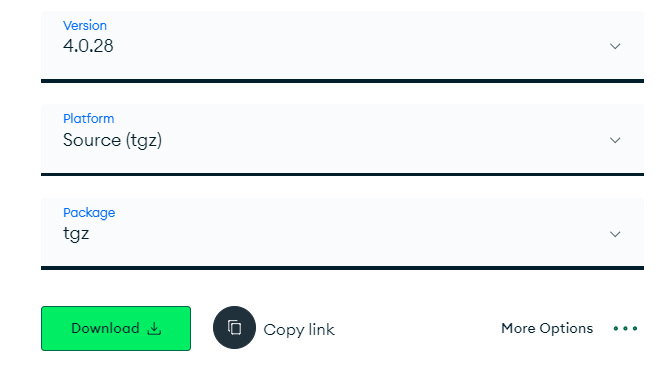This screenshot has width=671, height=376.
Task: Click the download arrow icon inside Download button
Action: tap(154, 329)
